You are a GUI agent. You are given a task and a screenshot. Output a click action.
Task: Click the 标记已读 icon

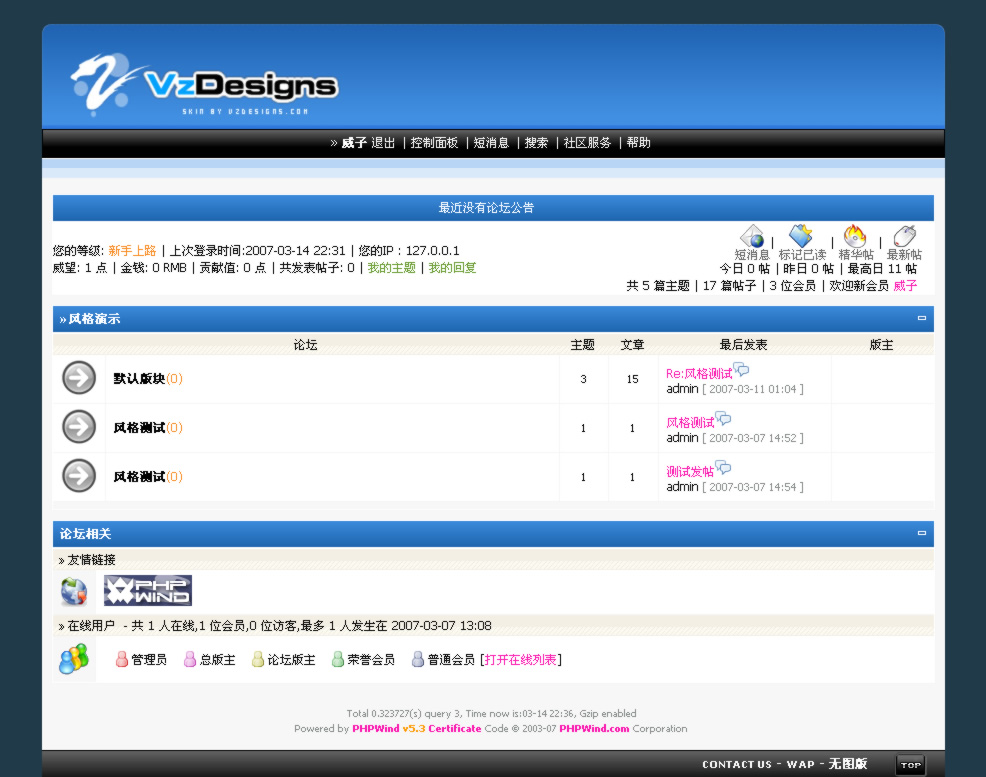801,236
